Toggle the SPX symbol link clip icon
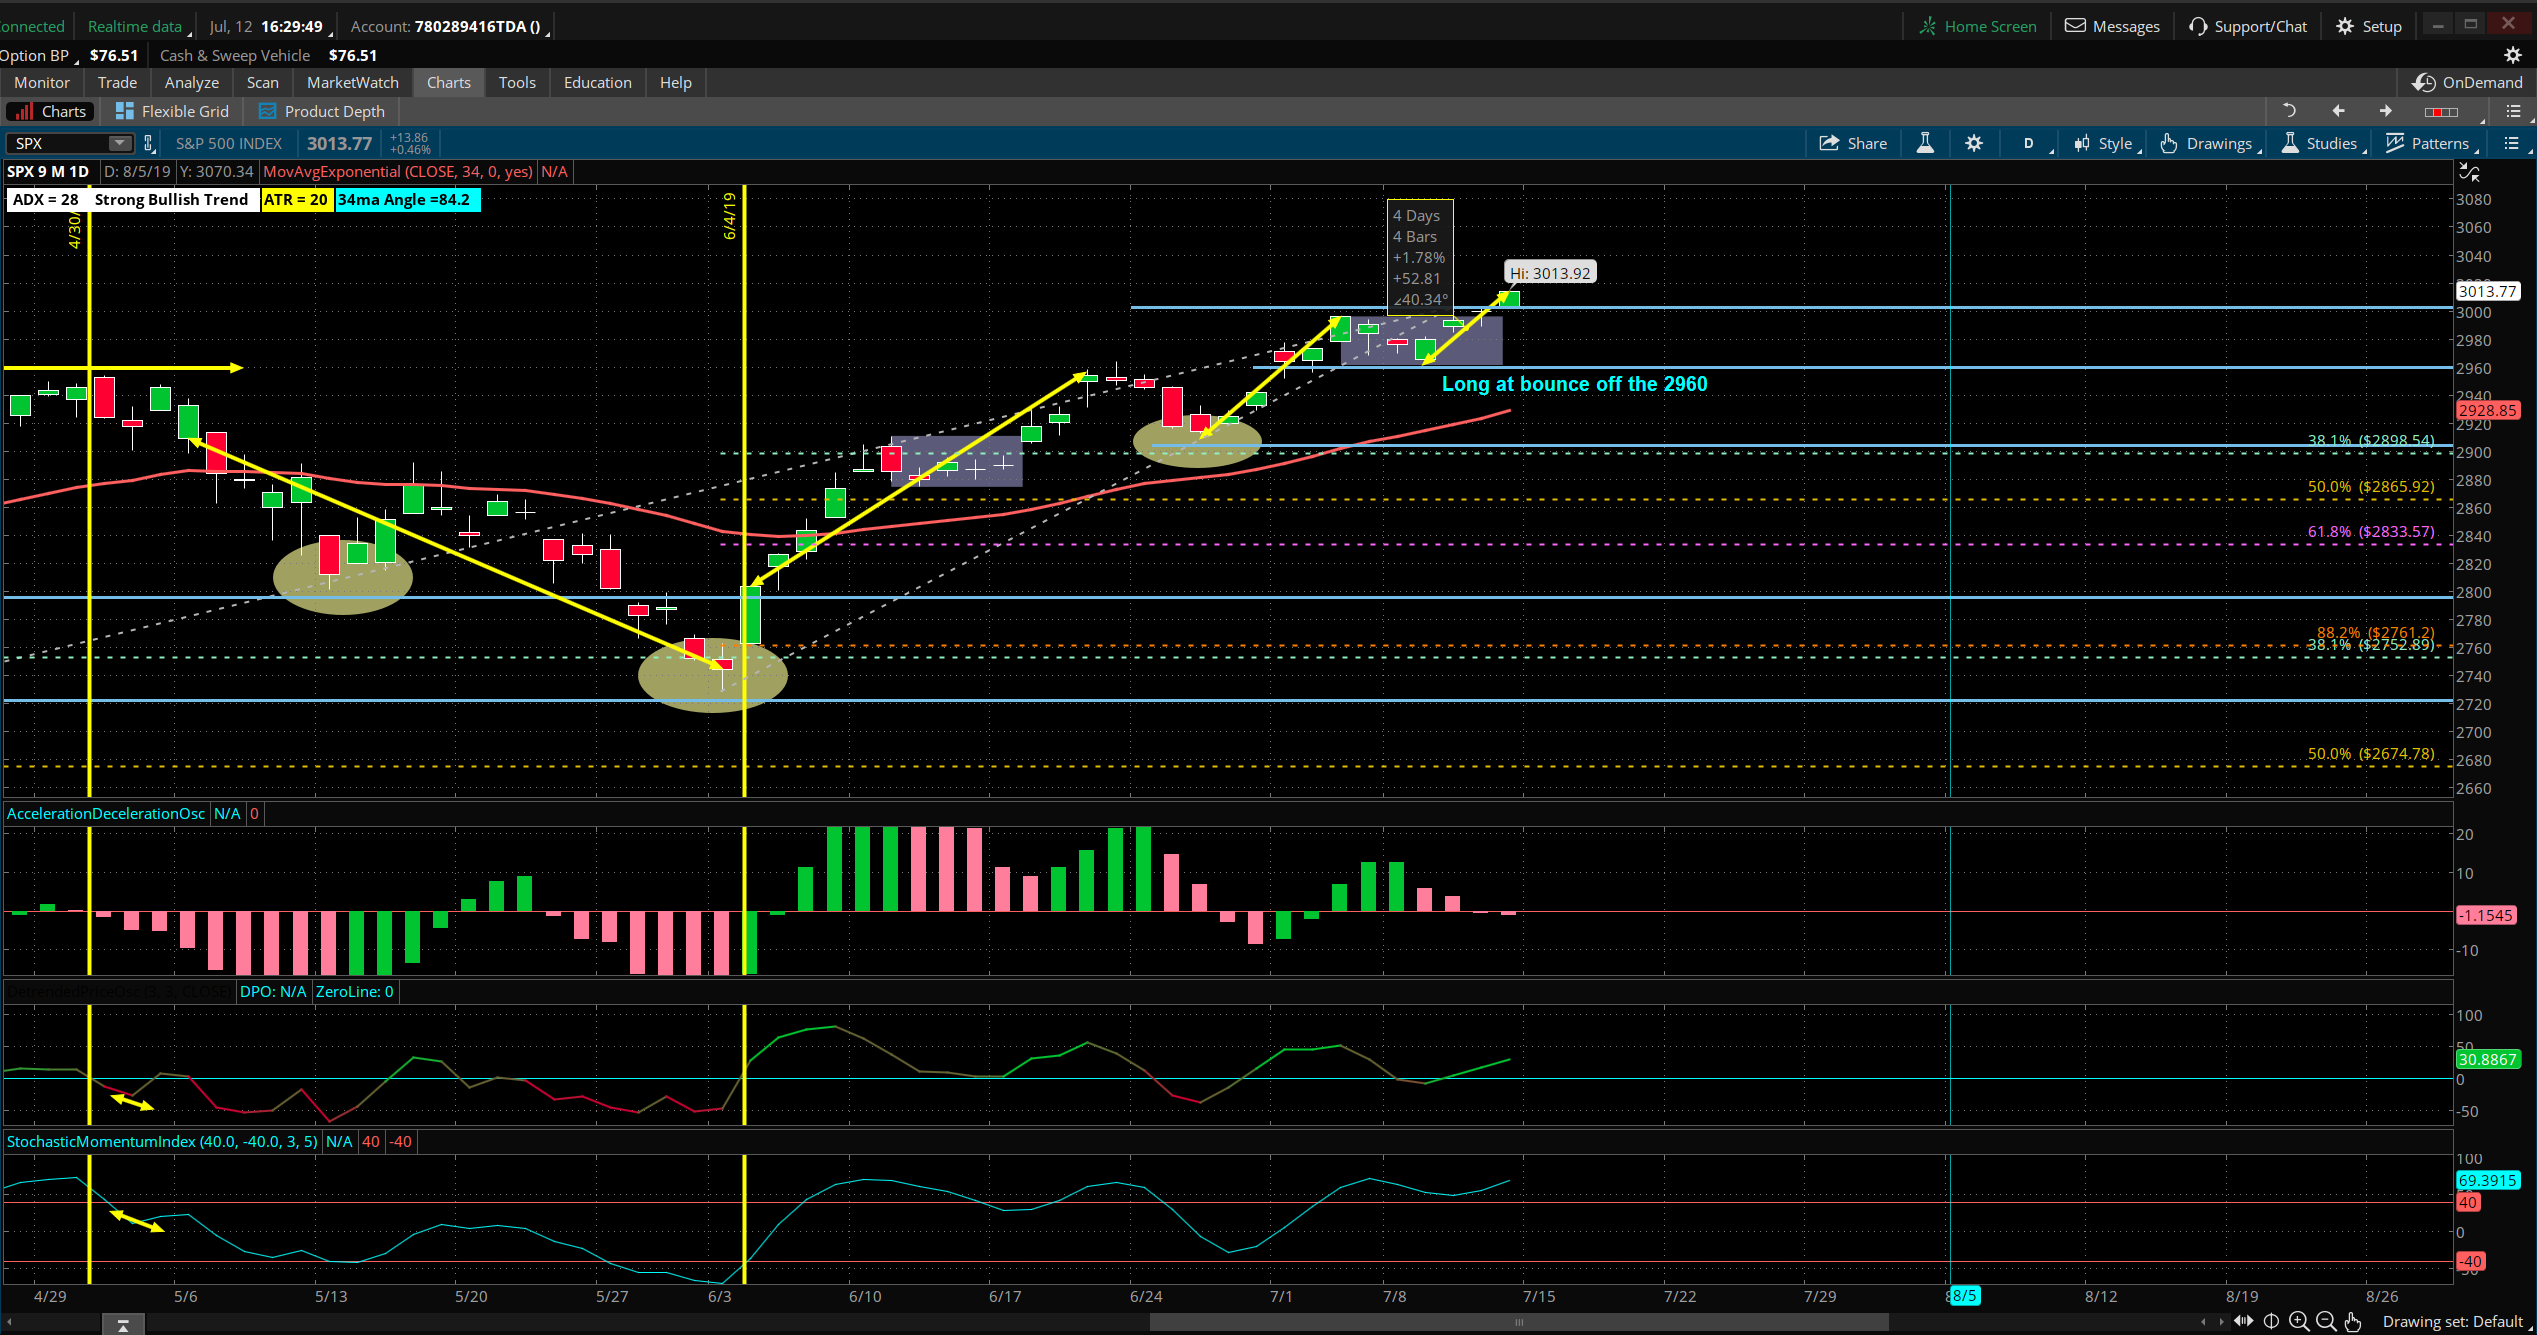The width and height of the screenshot is (2537, 1335). (148, 143)
